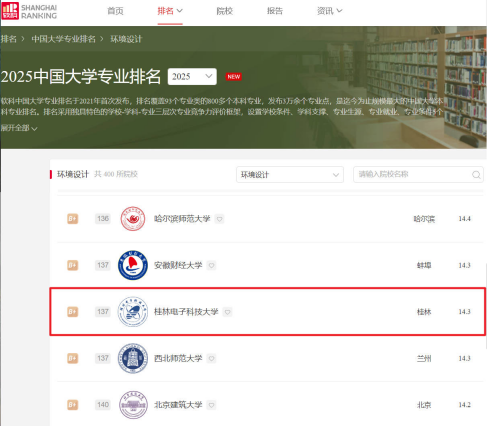
Task: Favorite 桂林电子科技大学 with heart icon
Action: [227, 312]
